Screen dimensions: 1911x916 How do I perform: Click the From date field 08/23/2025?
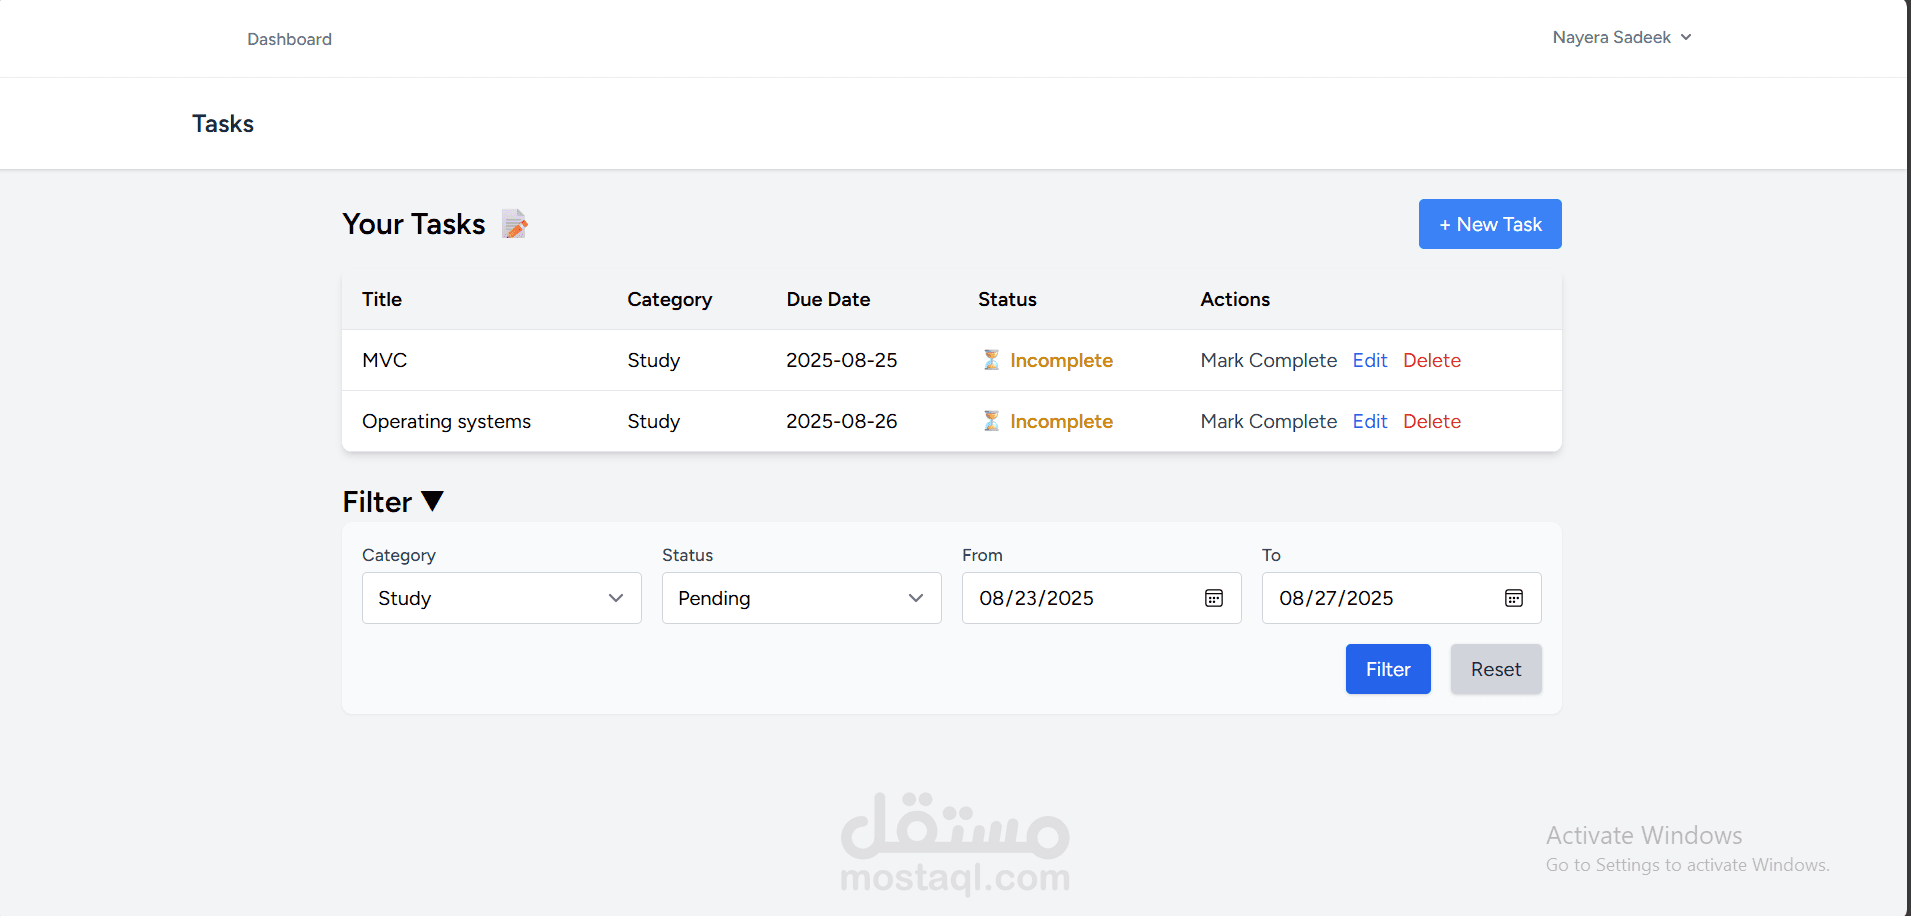pyautogui.click(x=1102, y=598)
